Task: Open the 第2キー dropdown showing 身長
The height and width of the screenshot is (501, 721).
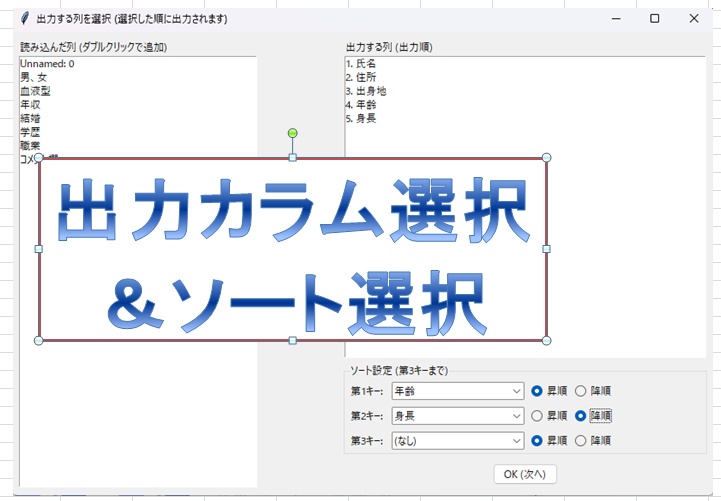Action: click(458, 416)
